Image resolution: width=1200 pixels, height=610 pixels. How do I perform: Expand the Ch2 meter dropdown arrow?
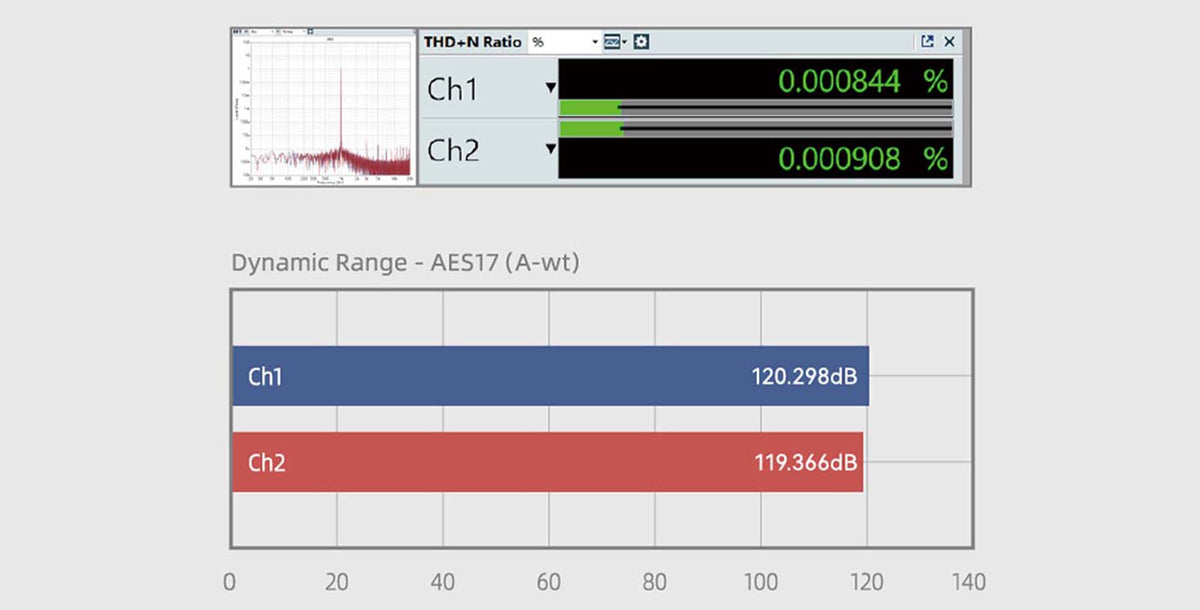550,149
